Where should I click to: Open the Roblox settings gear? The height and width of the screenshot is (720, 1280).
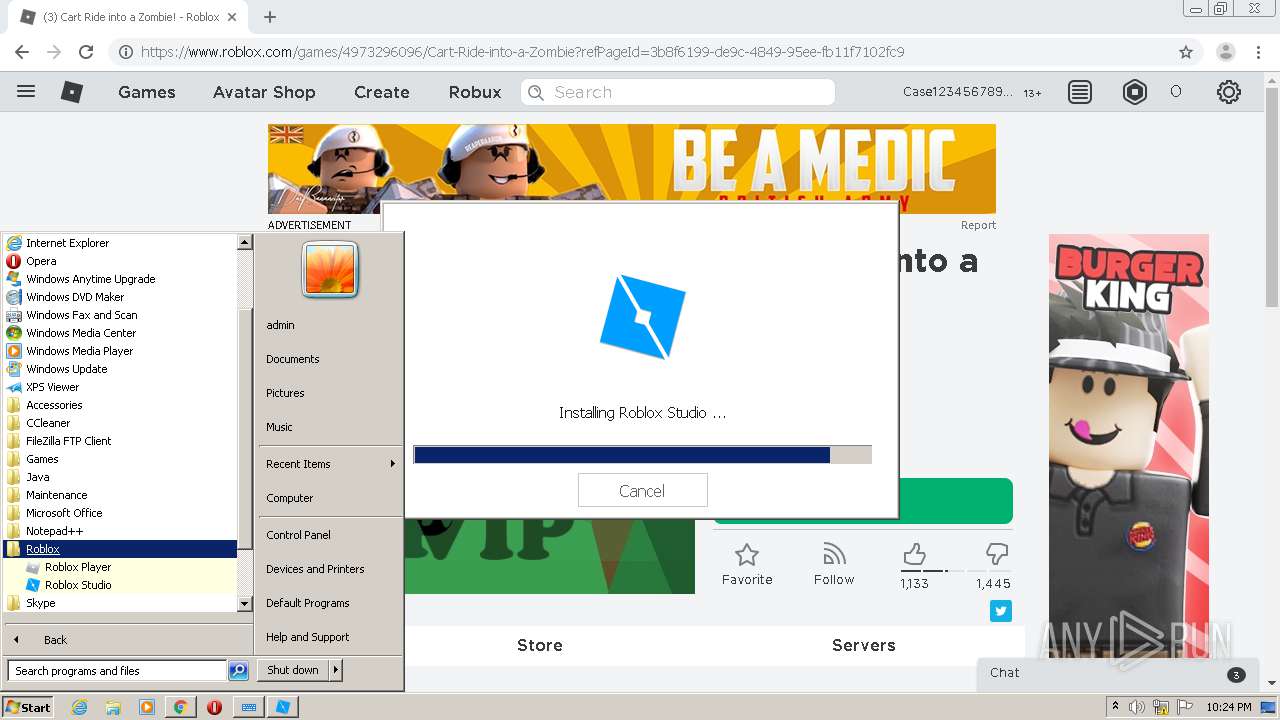1228,92
